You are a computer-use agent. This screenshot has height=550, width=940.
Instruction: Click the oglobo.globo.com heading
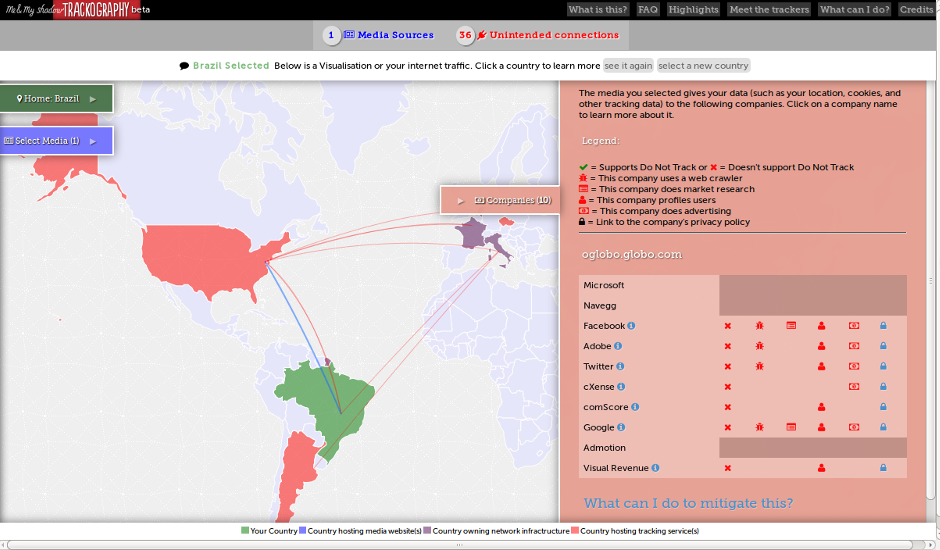click(631, 254)
